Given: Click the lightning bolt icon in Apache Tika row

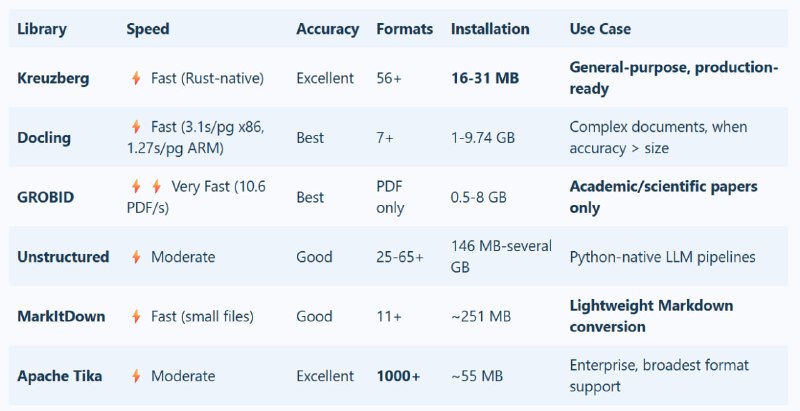Looking at the screenshot, I should click(x=136, y=376).
